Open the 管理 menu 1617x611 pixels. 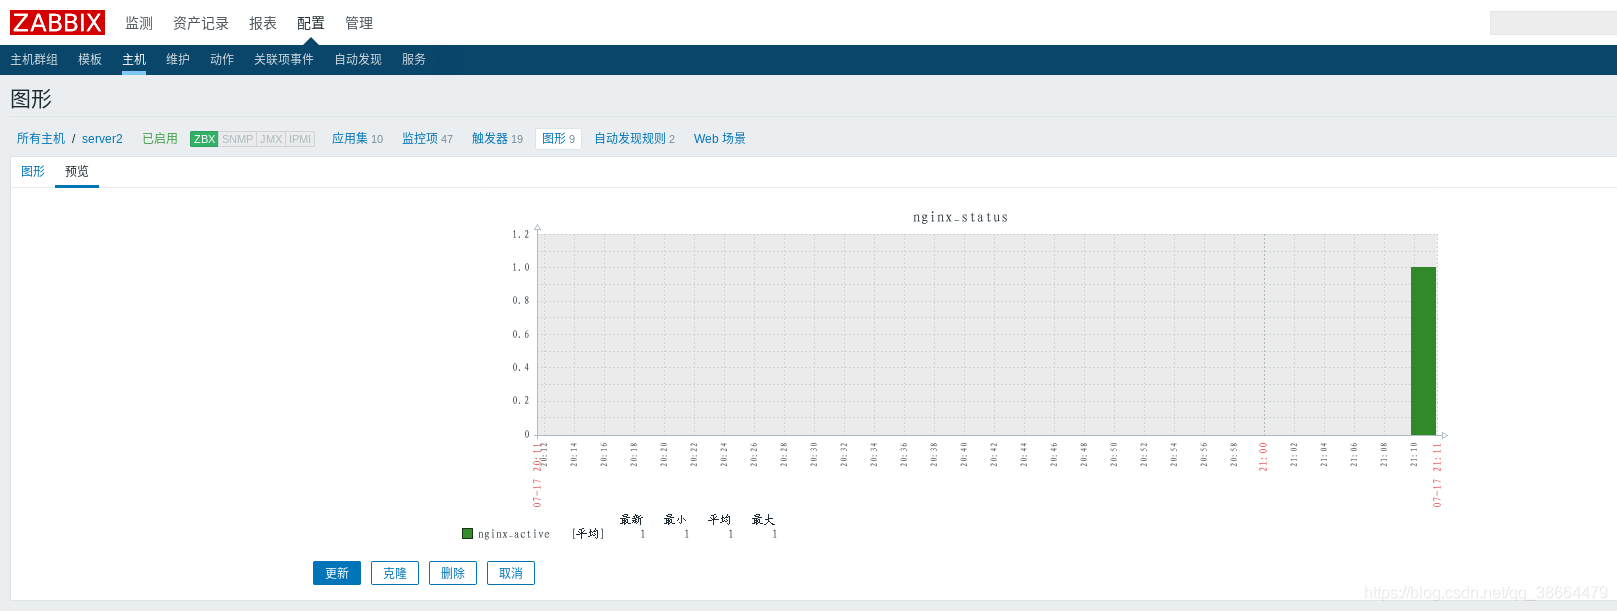coord(359,23)
